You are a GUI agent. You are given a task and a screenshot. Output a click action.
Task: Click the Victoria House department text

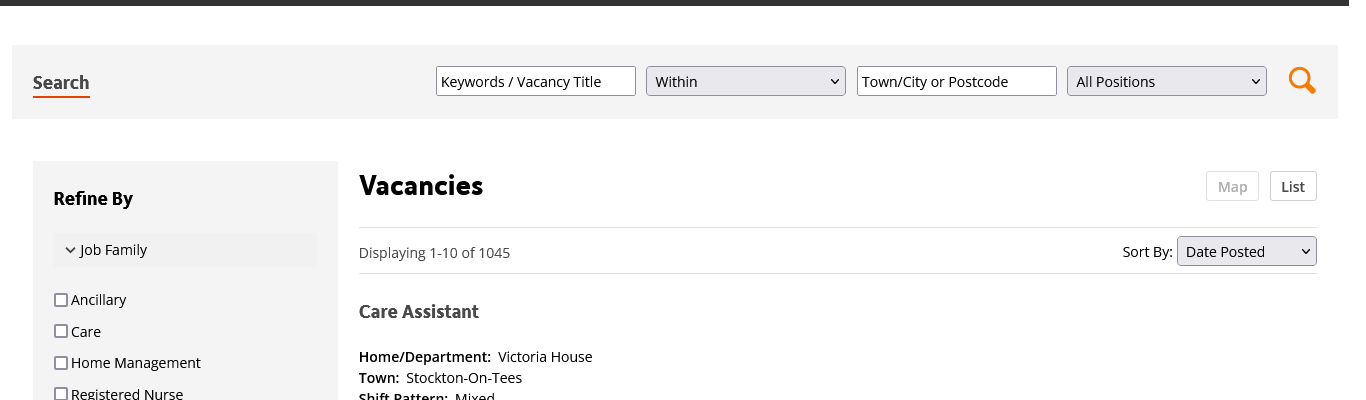click(x=545, y=357)
